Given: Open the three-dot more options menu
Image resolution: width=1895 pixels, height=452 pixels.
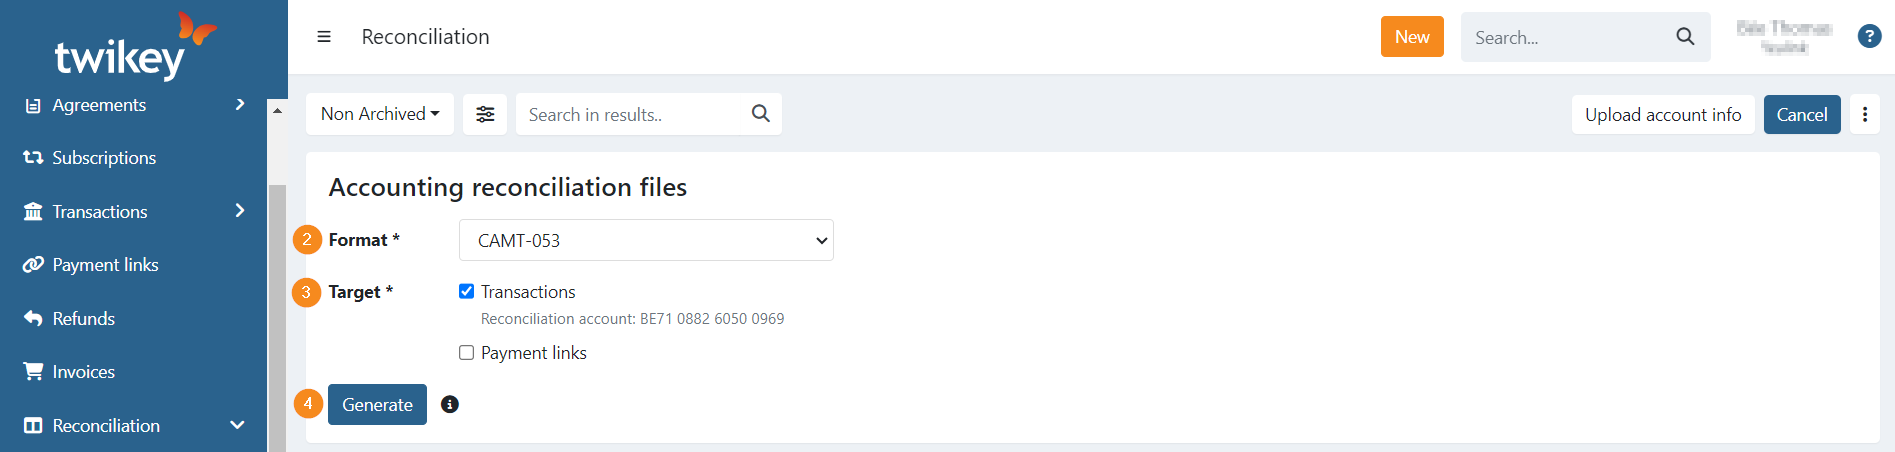Looking at the screenshot, I should pyautogui.click(x=1865, y=115).
